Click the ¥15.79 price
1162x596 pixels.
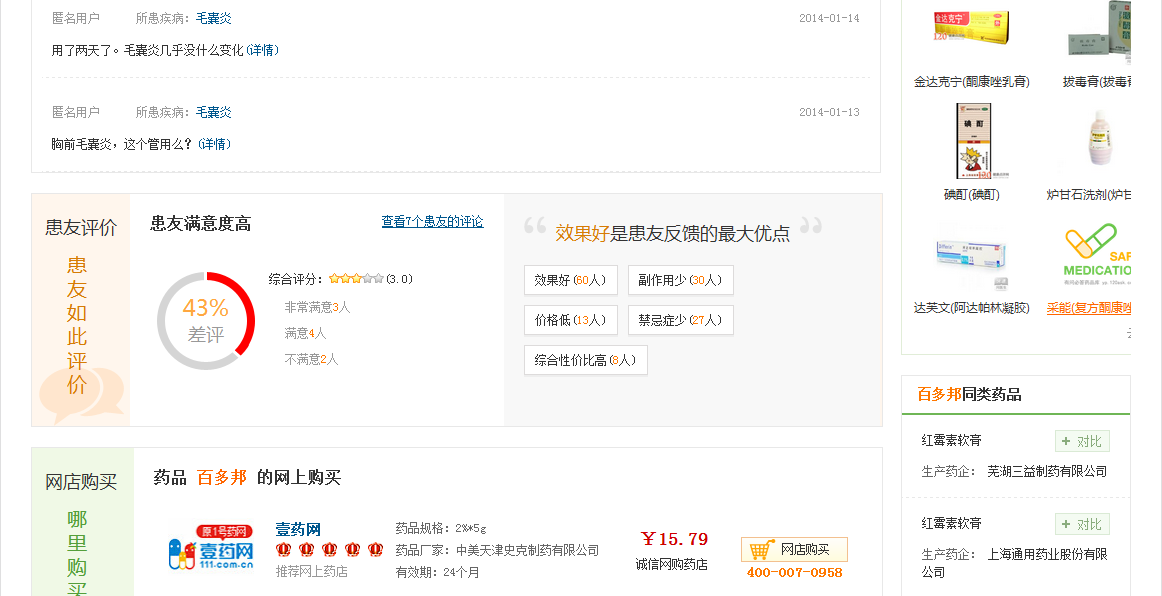pos(674,539)
